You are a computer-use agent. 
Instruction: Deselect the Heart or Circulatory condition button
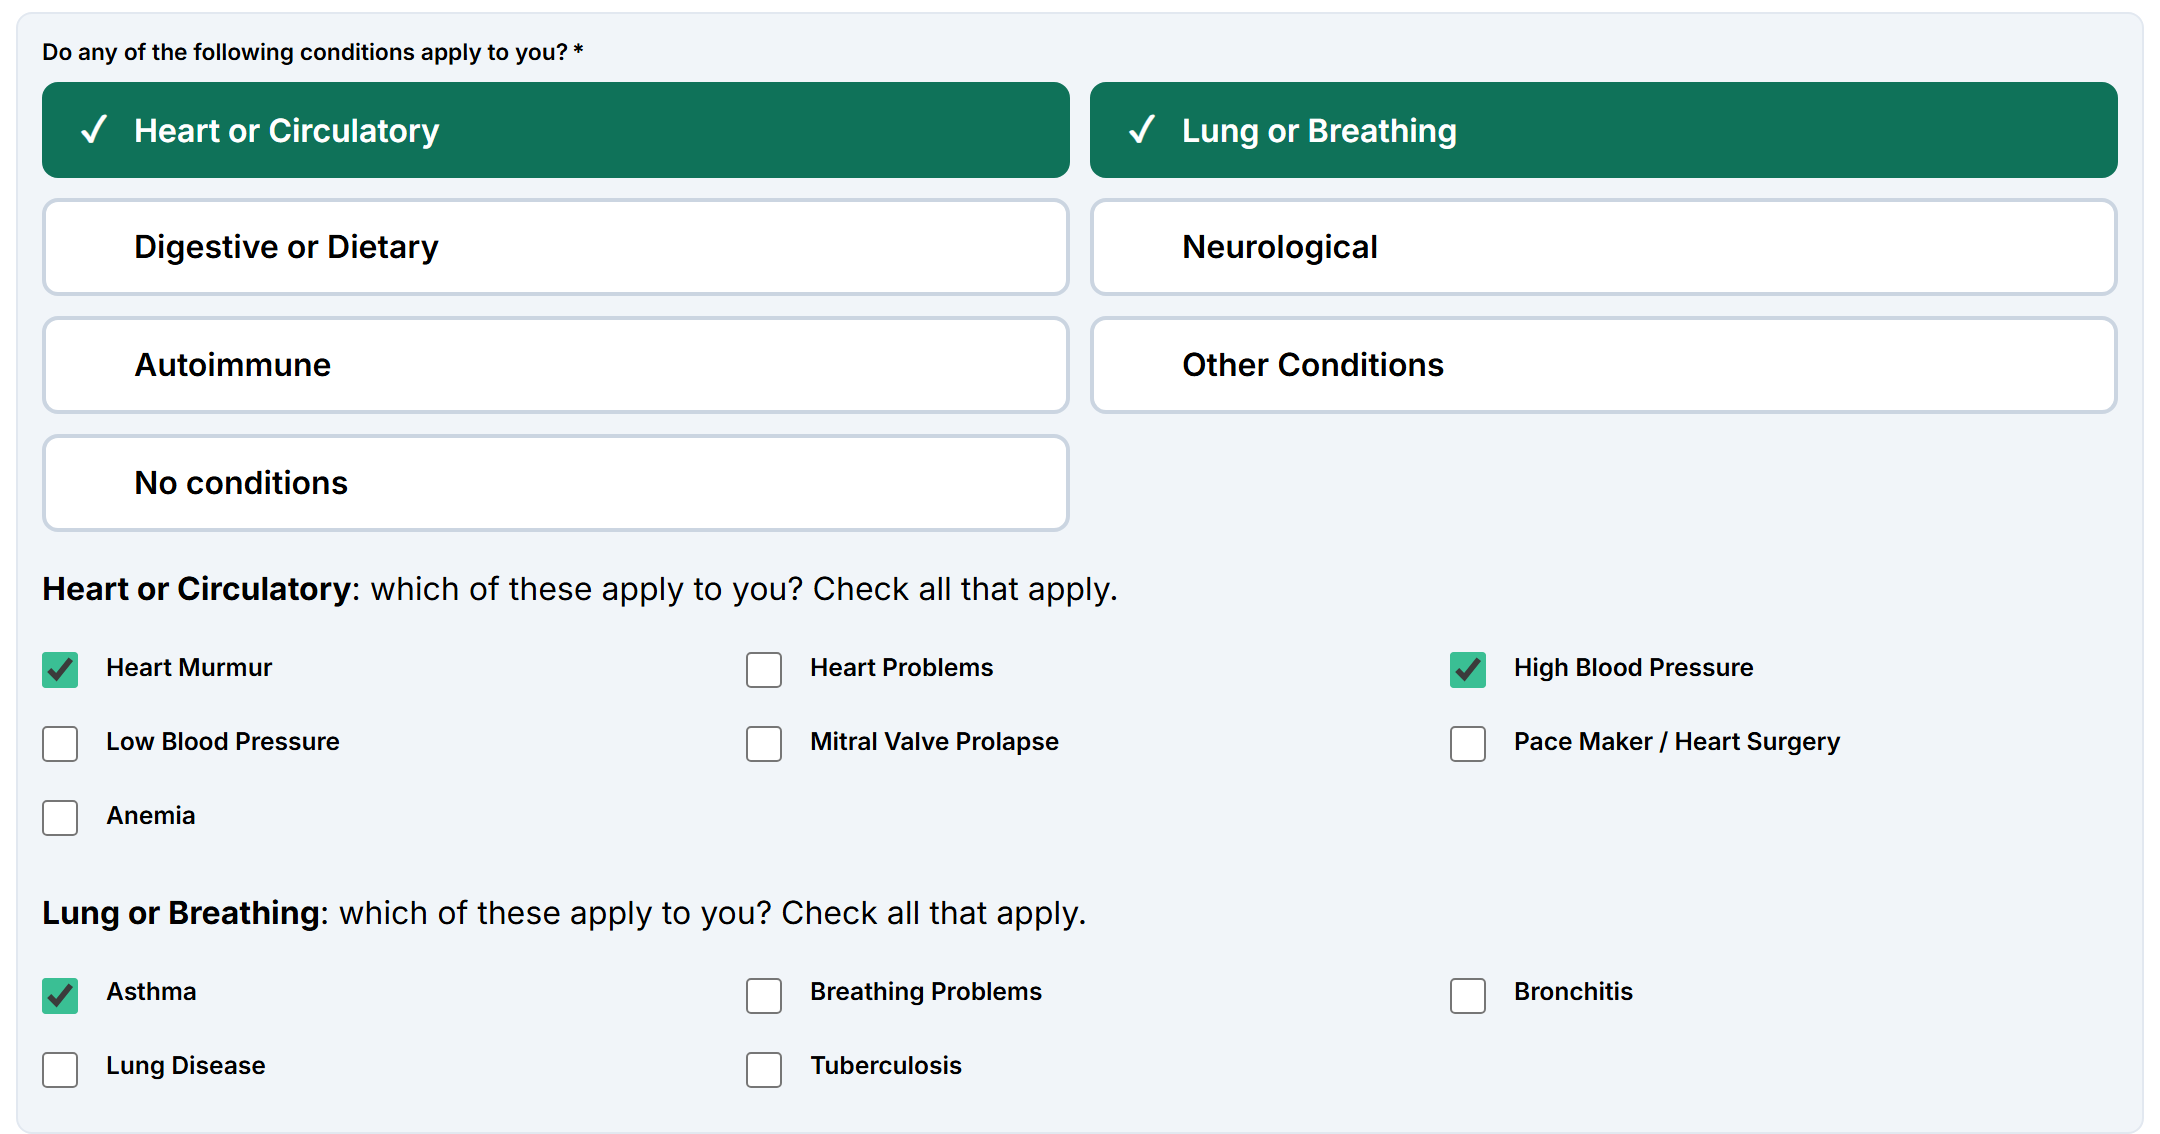555,130
